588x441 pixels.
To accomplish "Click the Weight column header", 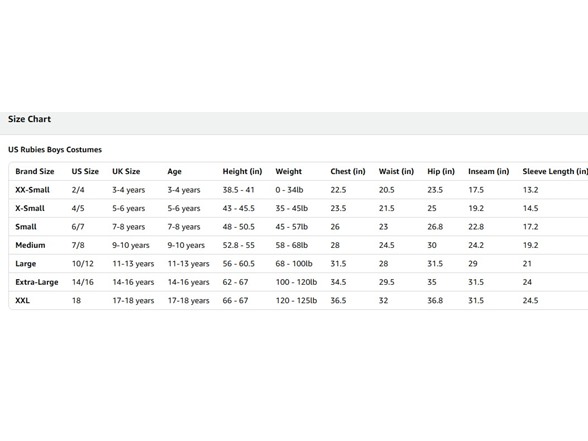I will [x=288, y=172].
